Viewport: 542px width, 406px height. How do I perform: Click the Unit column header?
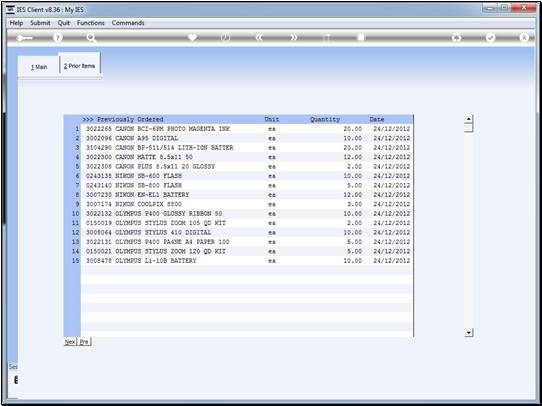(x=272, y=119)
